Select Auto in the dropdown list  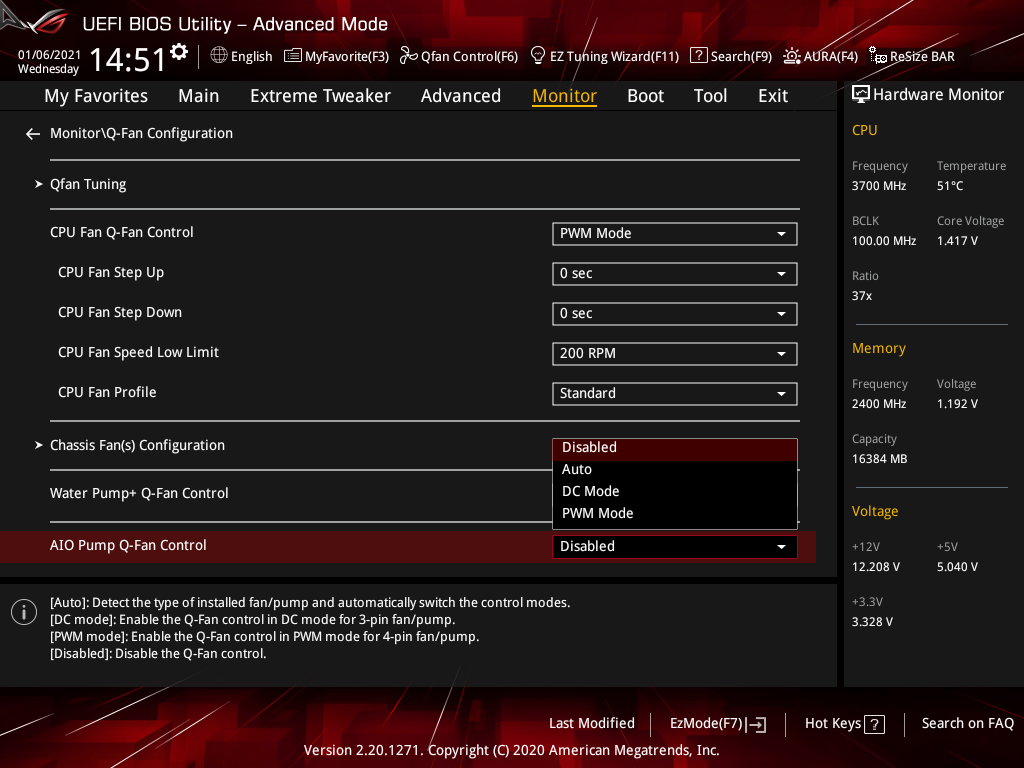pos(675,470)
